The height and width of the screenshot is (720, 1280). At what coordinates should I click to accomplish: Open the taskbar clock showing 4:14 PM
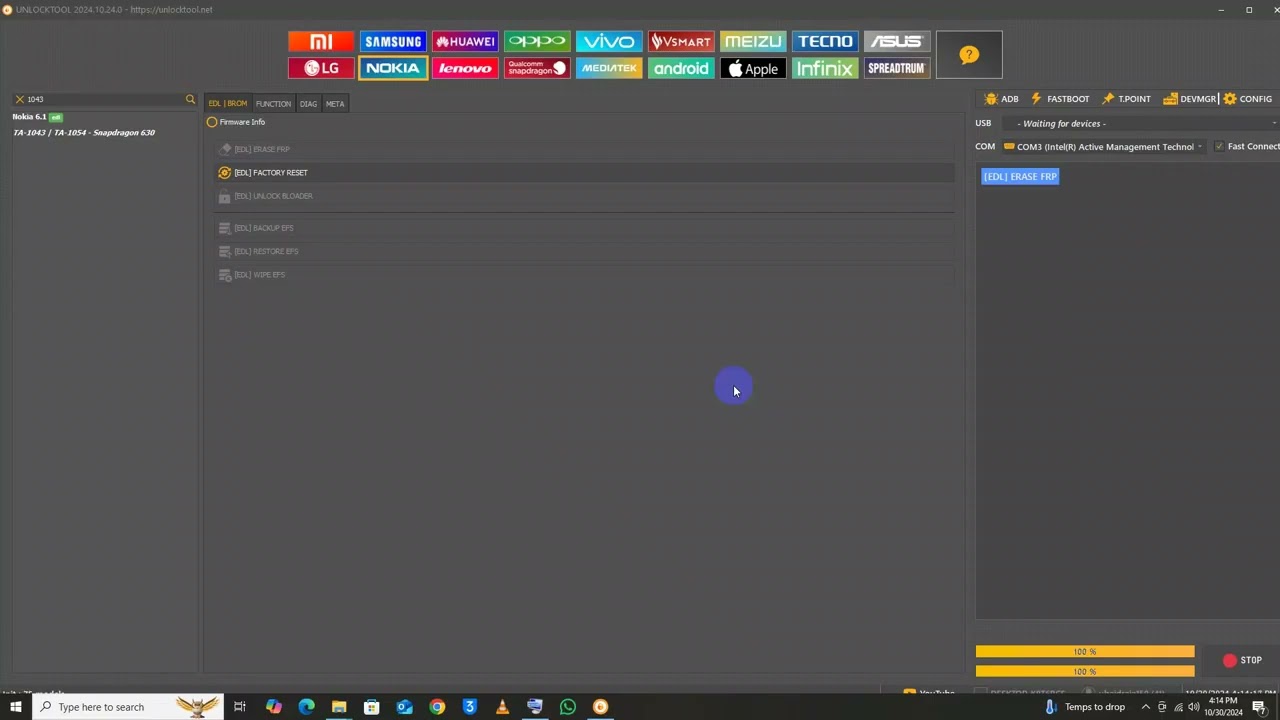click(1225, 707)
